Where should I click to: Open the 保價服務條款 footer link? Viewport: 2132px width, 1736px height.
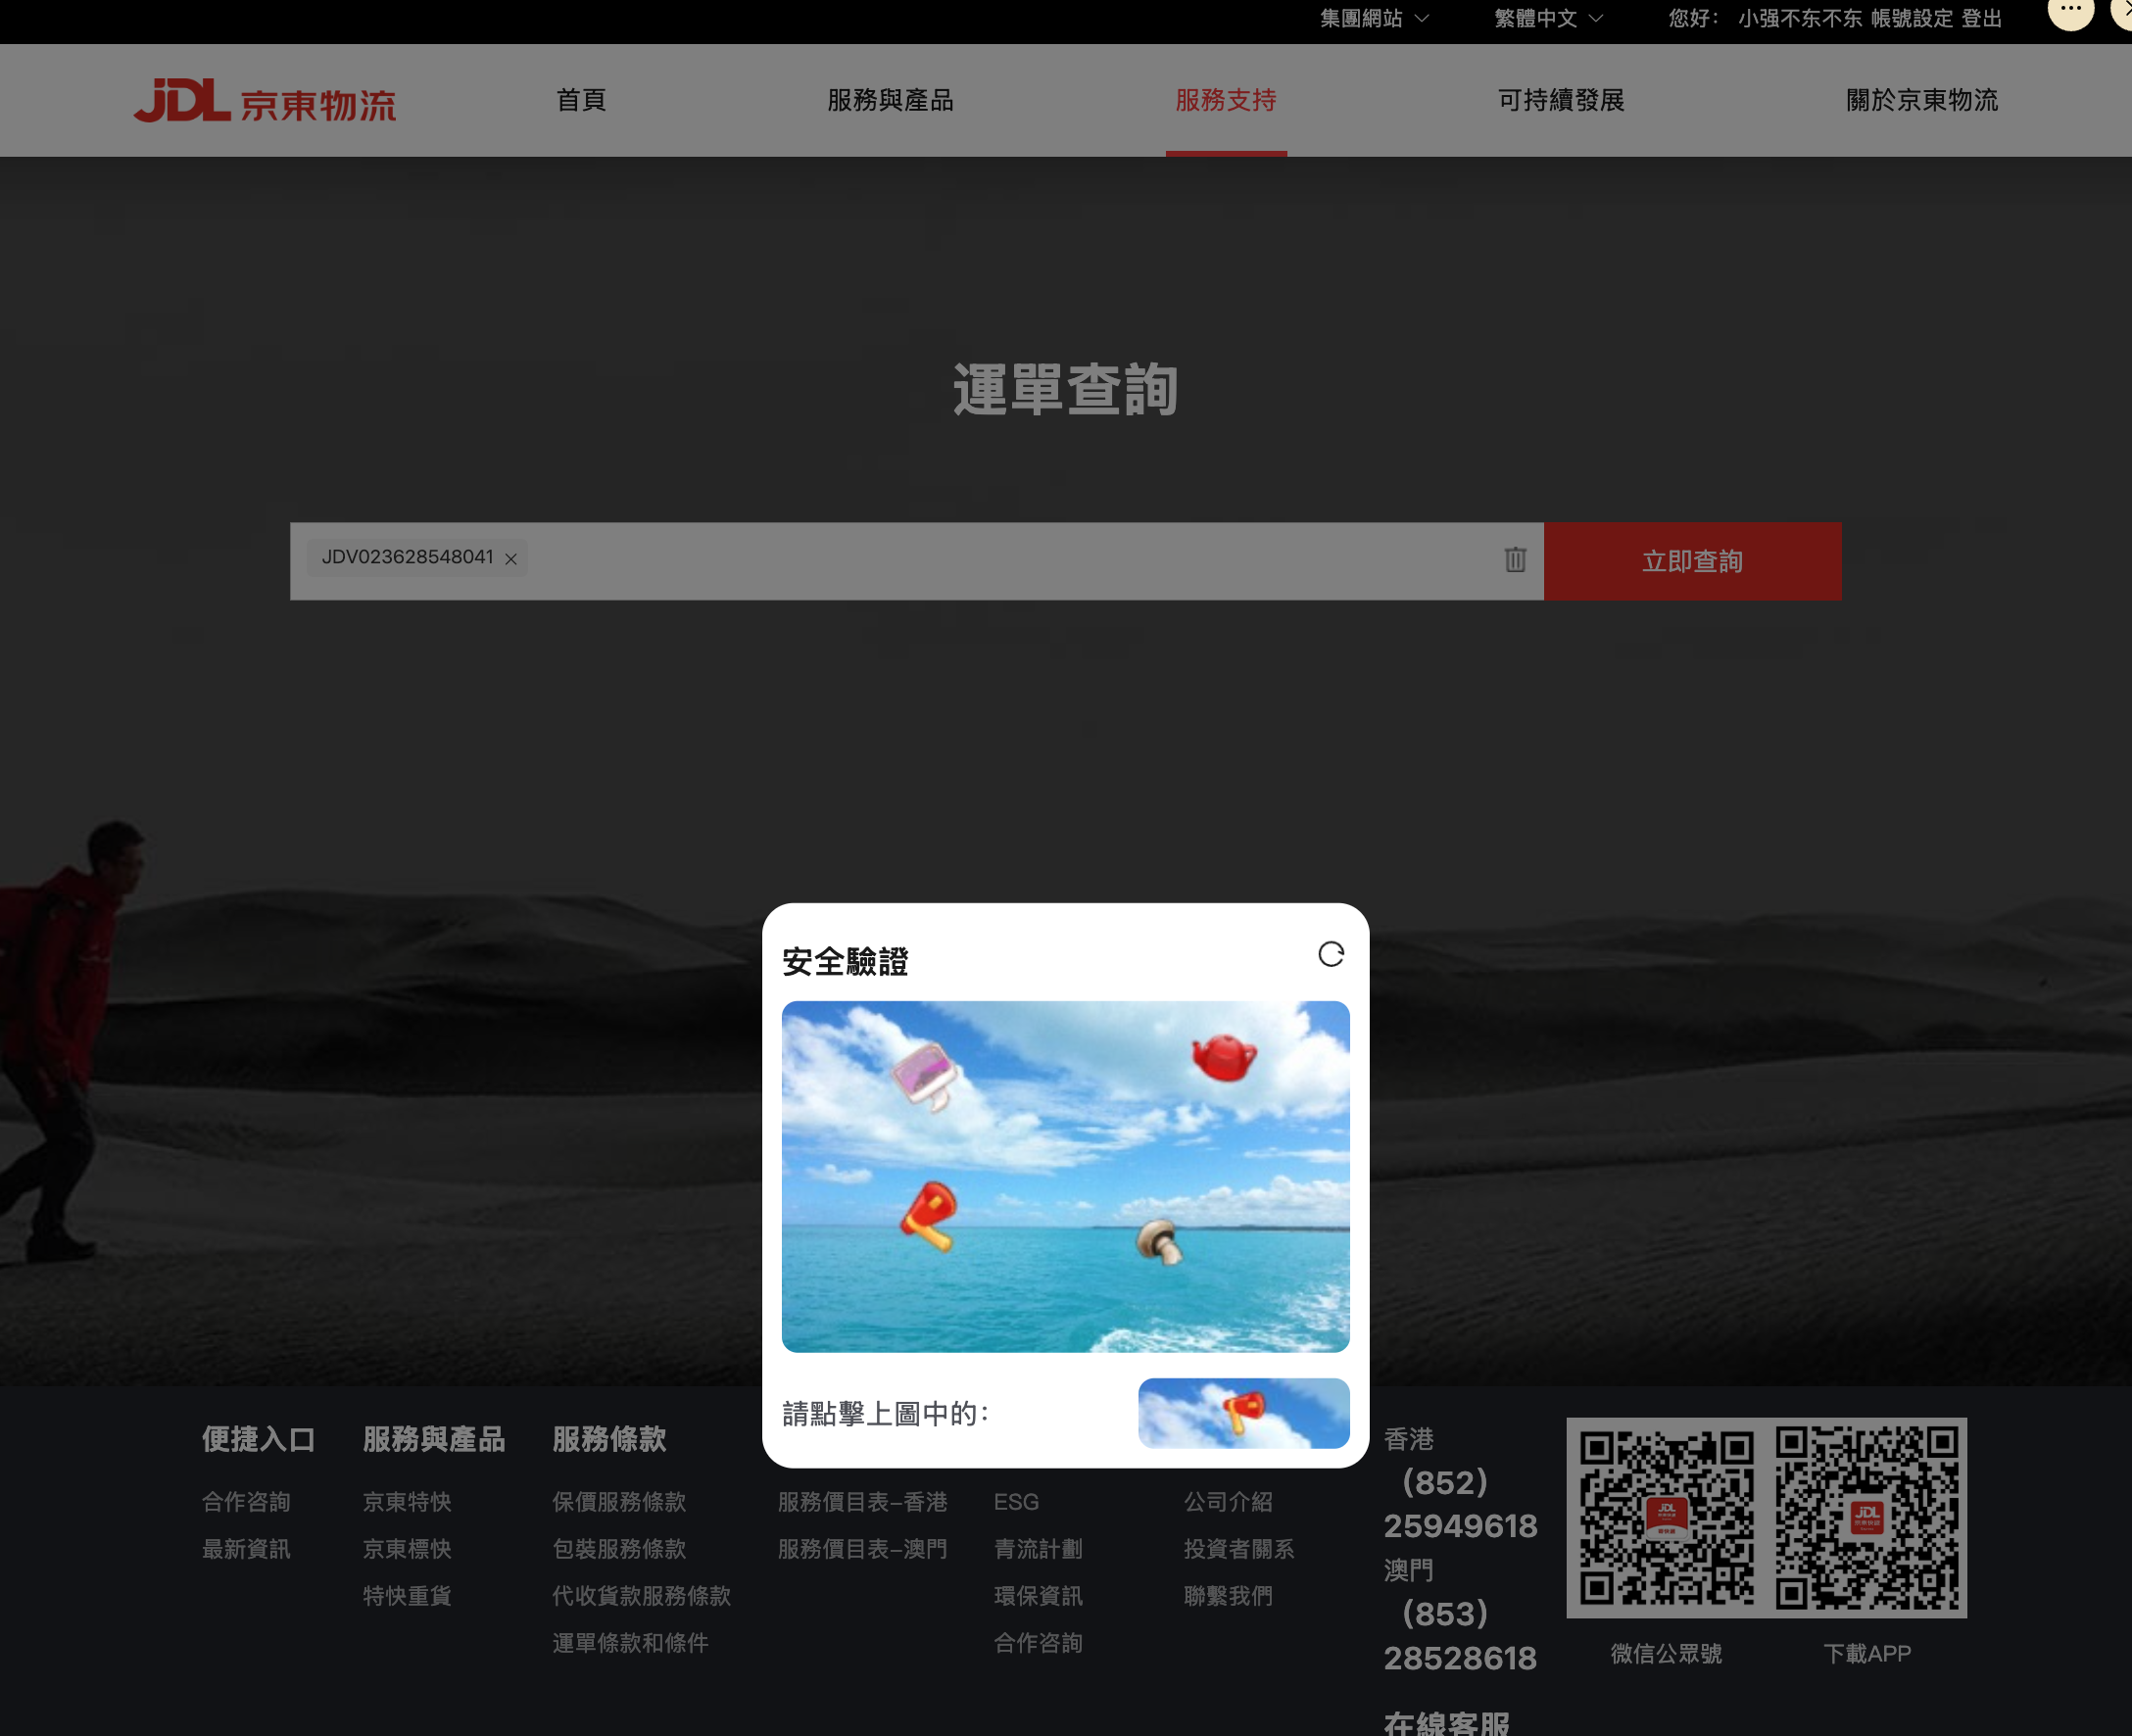tap(619, 1502)
